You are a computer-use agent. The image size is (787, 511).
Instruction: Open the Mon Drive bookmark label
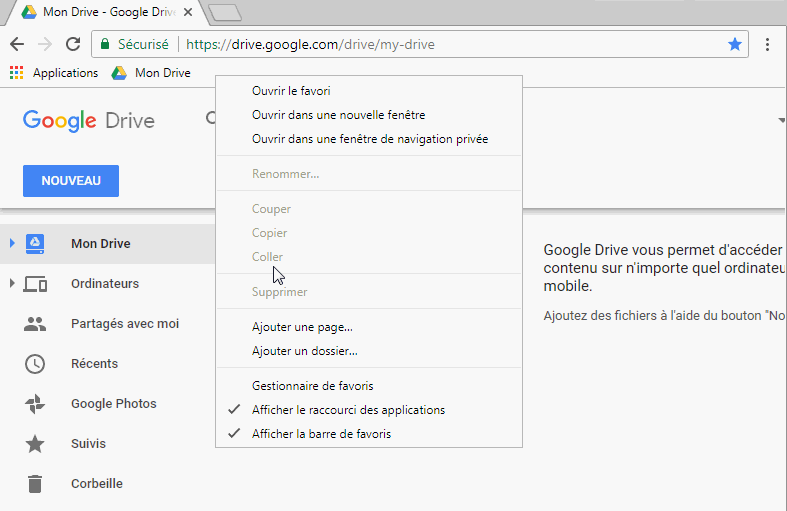(x=163, y=73)
